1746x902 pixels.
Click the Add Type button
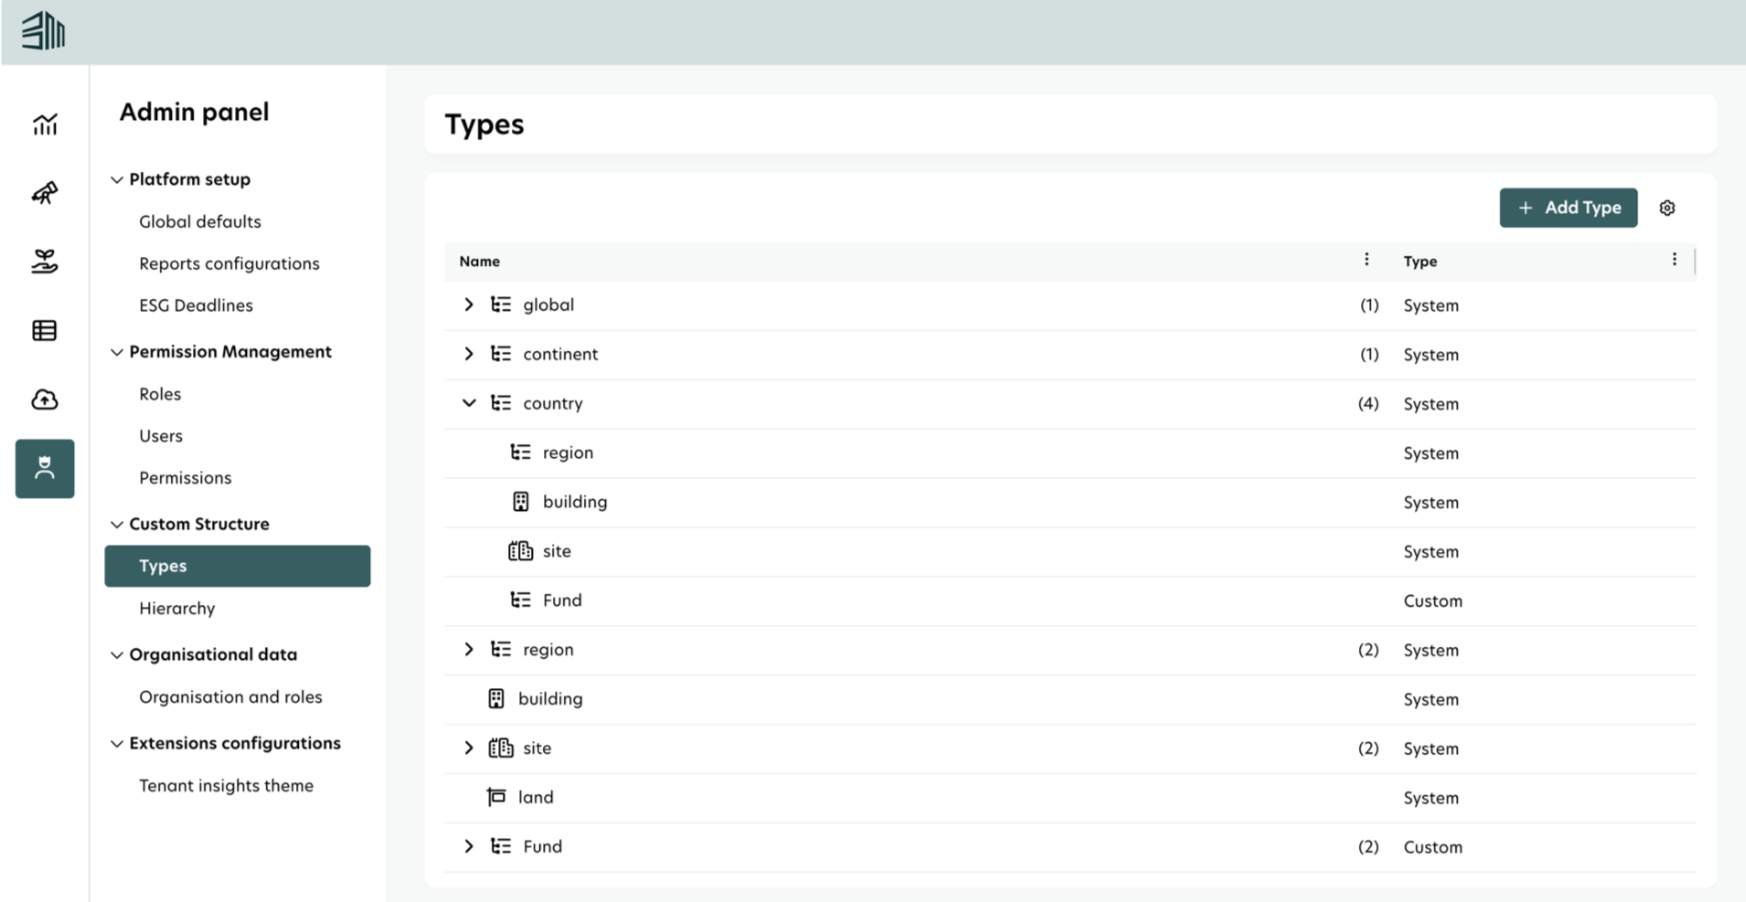click(1568, 207)
